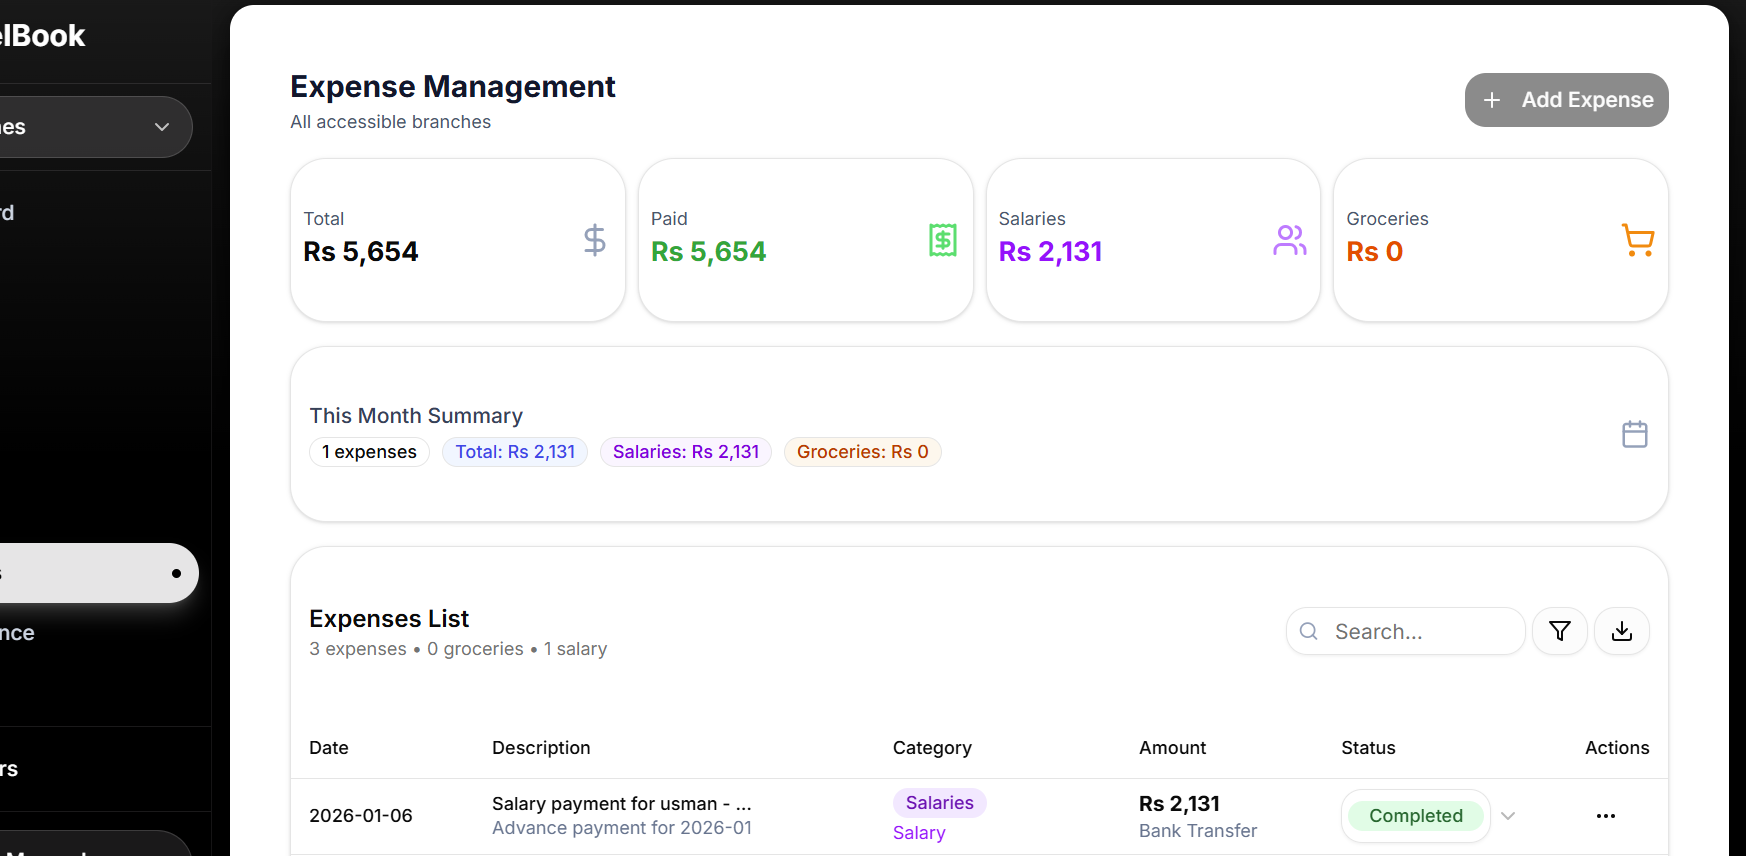Click the Status column header
Screen dimensions: 1746x856
1368,748
